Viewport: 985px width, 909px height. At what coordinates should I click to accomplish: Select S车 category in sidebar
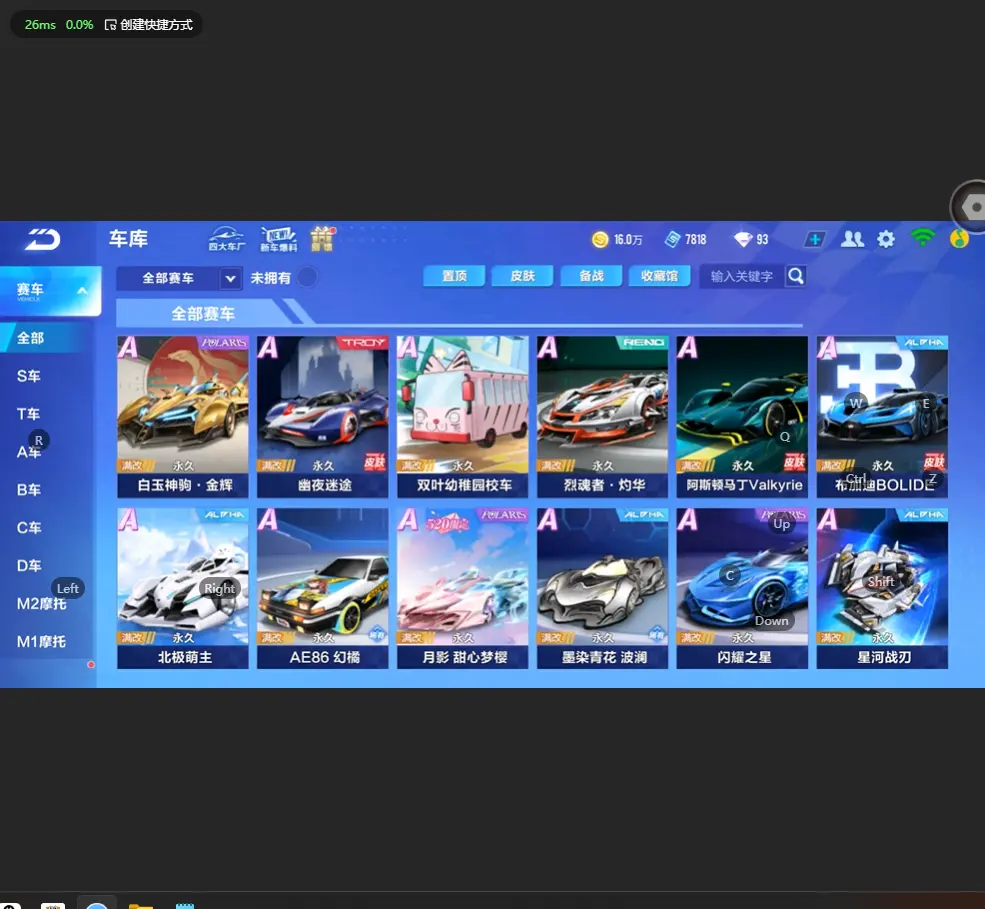click(29, 376)
